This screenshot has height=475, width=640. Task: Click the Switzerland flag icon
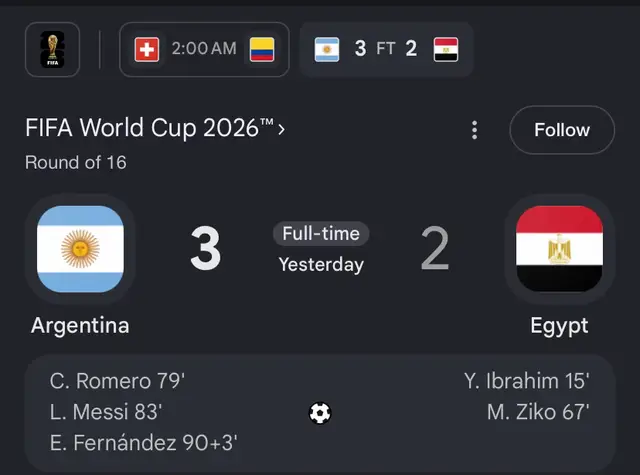147,49
